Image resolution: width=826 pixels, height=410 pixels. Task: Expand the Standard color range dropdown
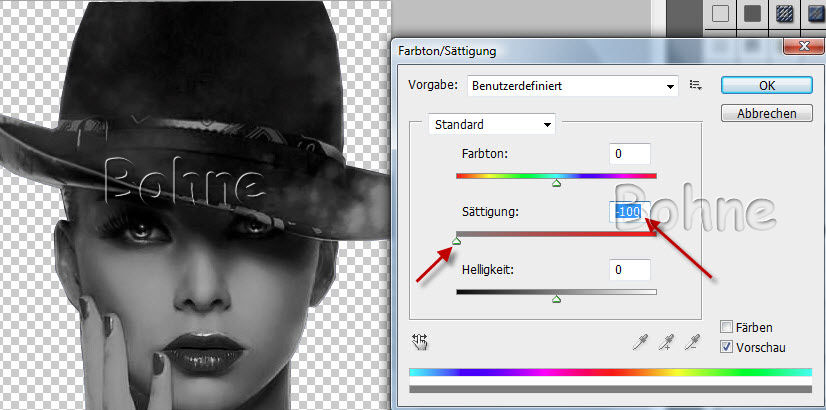pos(491,125)
